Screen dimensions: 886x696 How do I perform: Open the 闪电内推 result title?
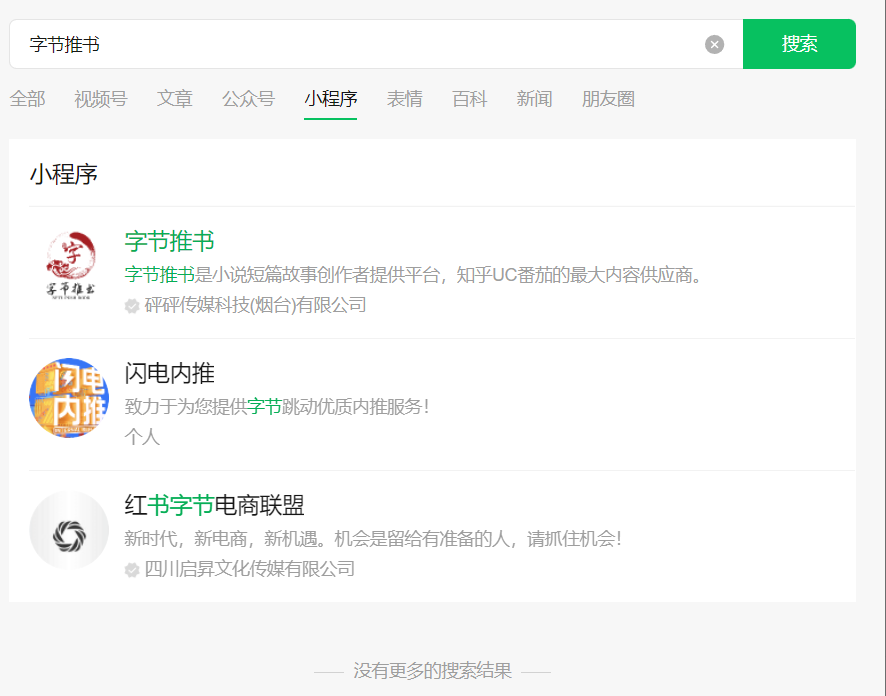(x=170, y=373)
